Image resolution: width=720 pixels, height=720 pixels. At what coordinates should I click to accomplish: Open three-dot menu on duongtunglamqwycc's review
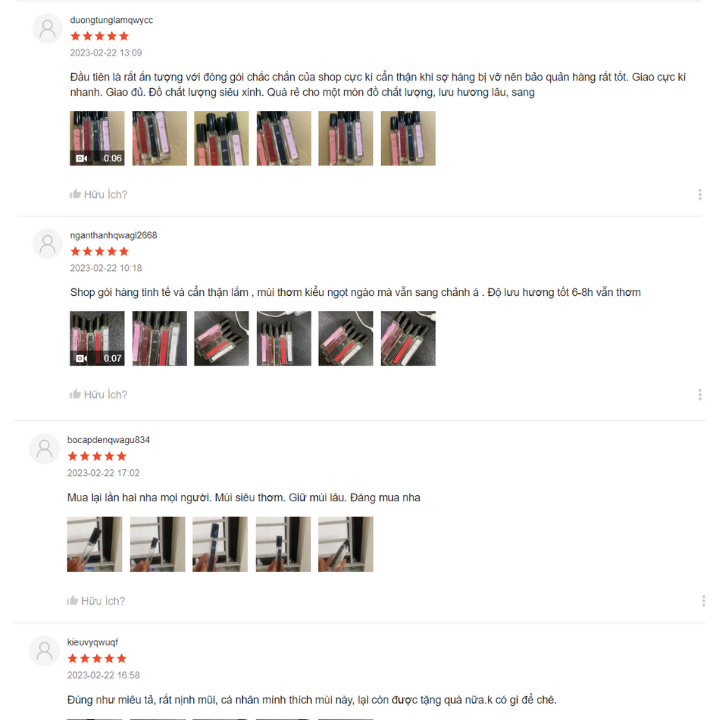700,194
